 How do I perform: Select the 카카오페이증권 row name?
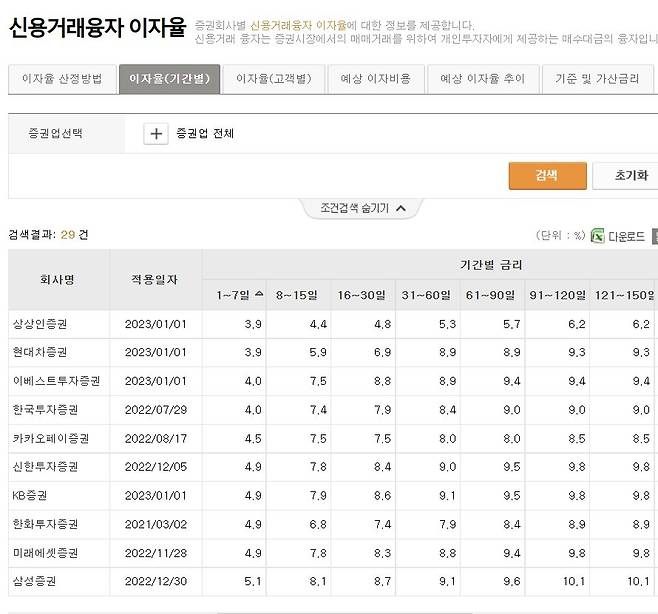[51, 439]
